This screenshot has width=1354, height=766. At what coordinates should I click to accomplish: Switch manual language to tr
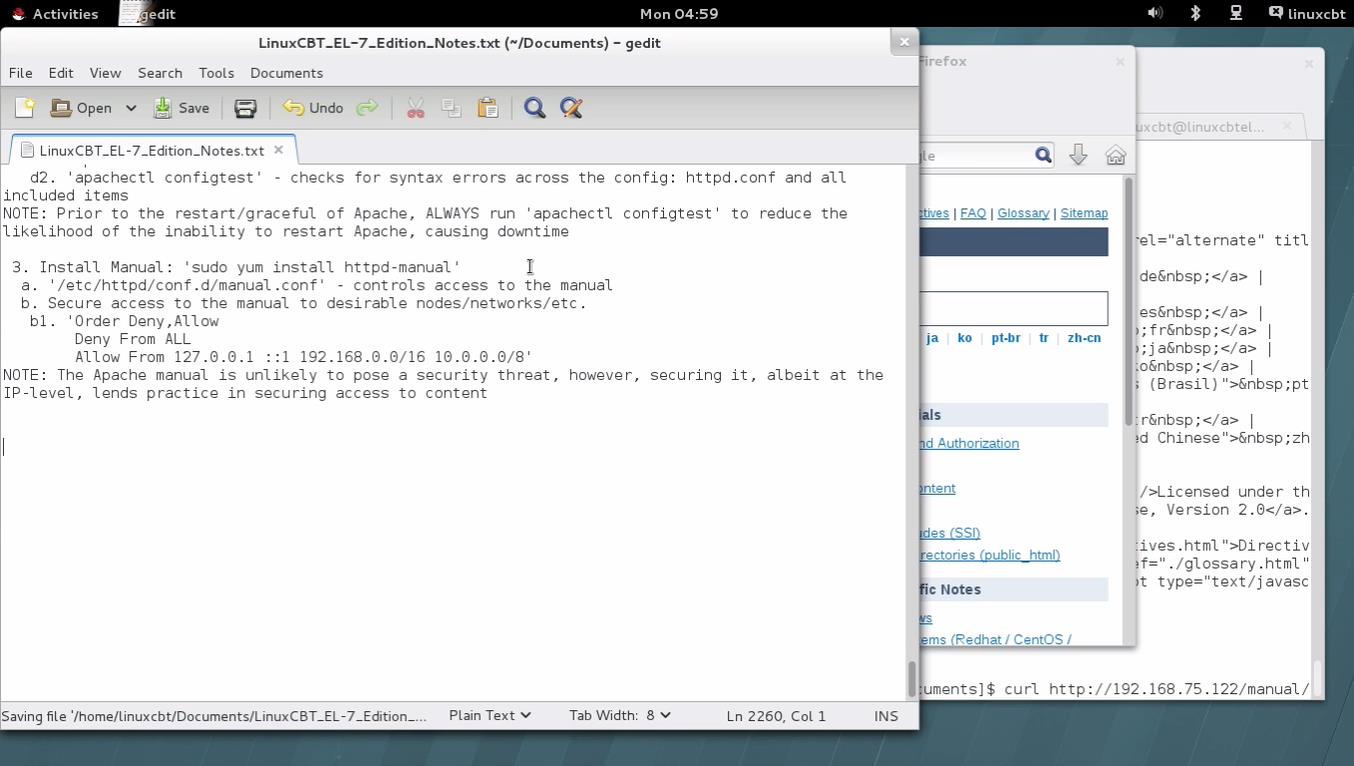[x=1043, y=338]
